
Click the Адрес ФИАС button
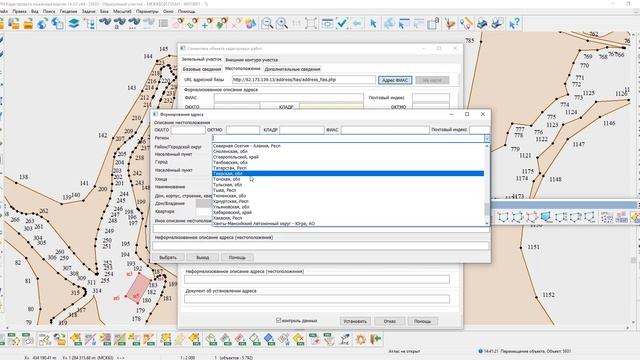pyautogui.click(x=395, y=80)
